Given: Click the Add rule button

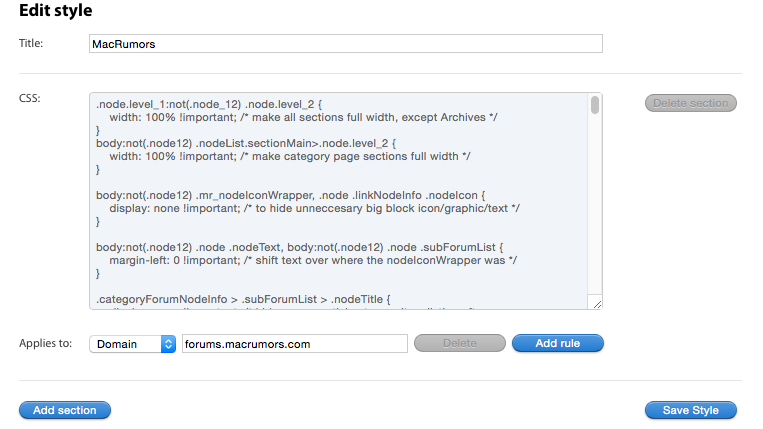Looking at the screenshot, I should (558, 343).
